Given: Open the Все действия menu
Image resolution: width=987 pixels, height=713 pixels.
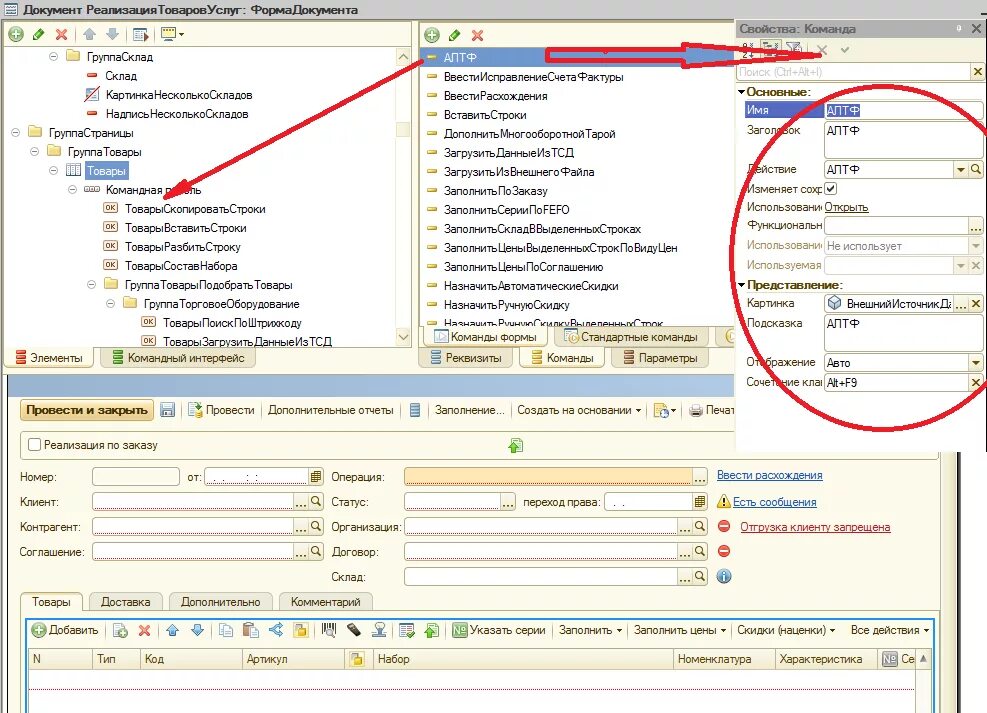Looking at the screenshot, I should pos(889,630).
